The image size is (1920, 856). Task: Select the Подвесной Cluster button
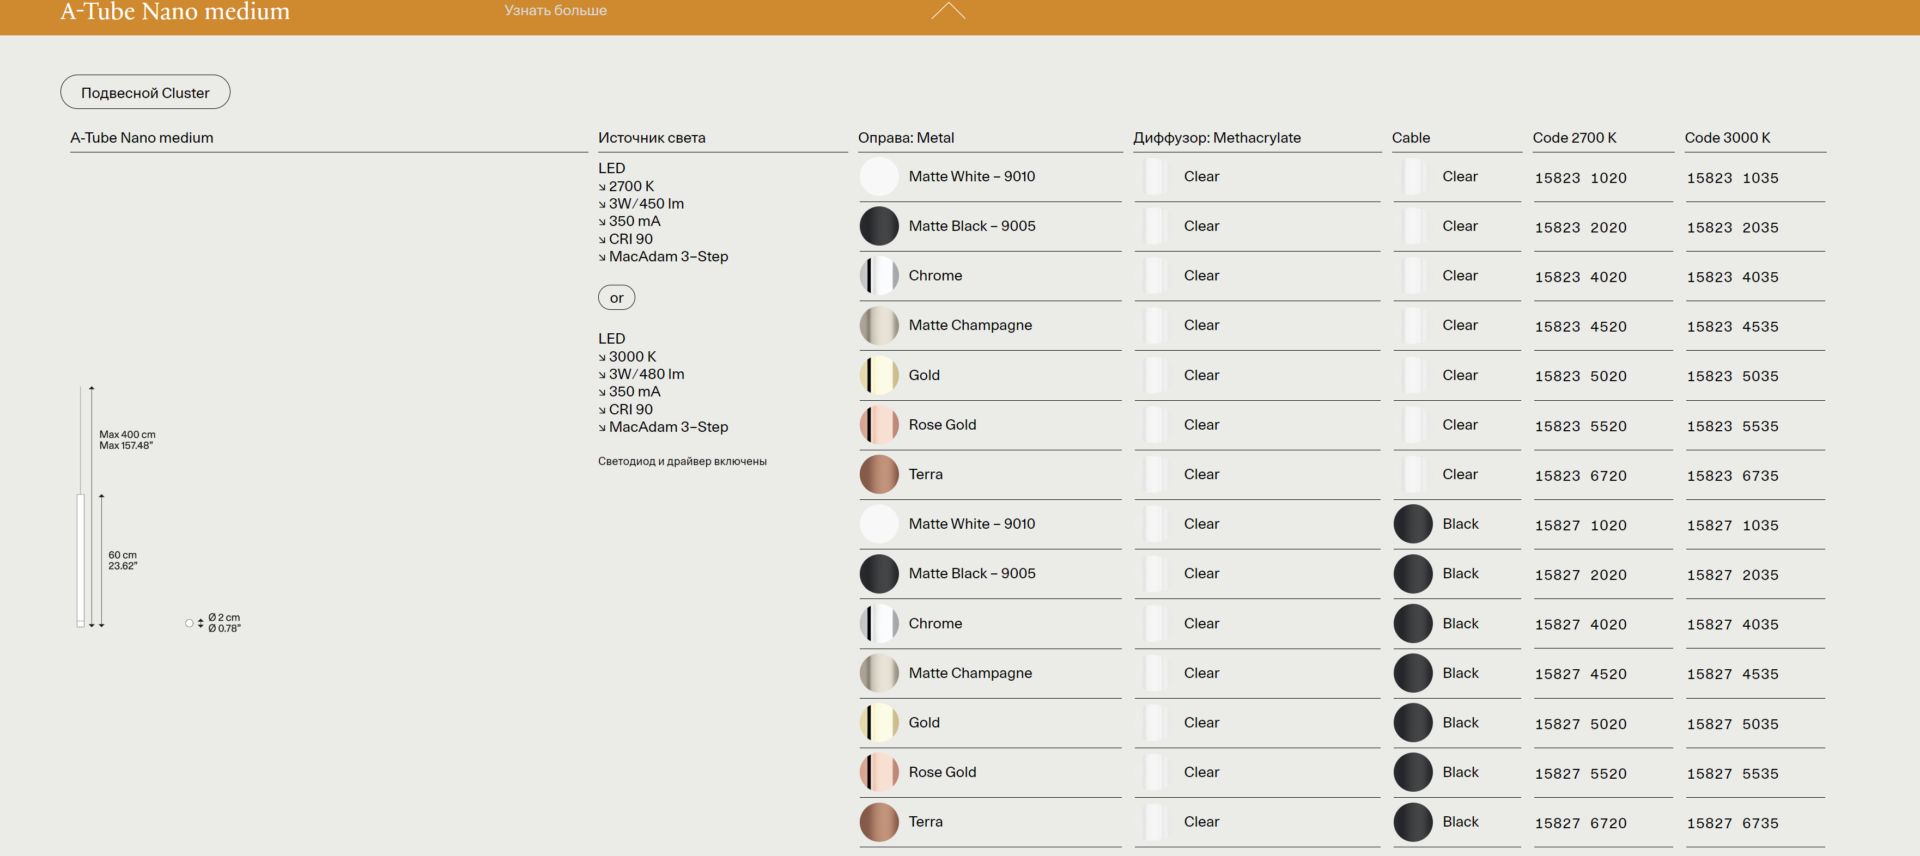[x=145, y=92]
